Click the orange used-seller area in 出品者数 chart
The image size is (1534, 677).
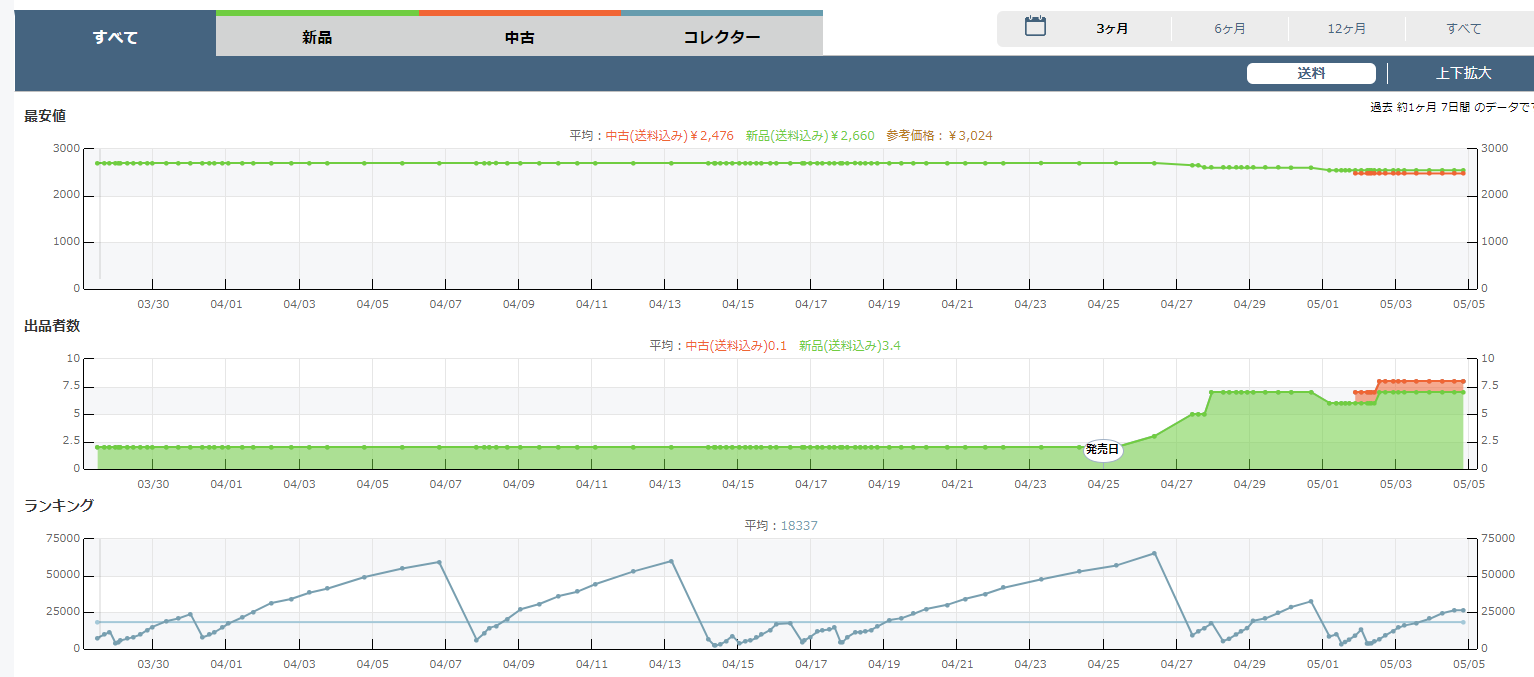coord(1420,386)
